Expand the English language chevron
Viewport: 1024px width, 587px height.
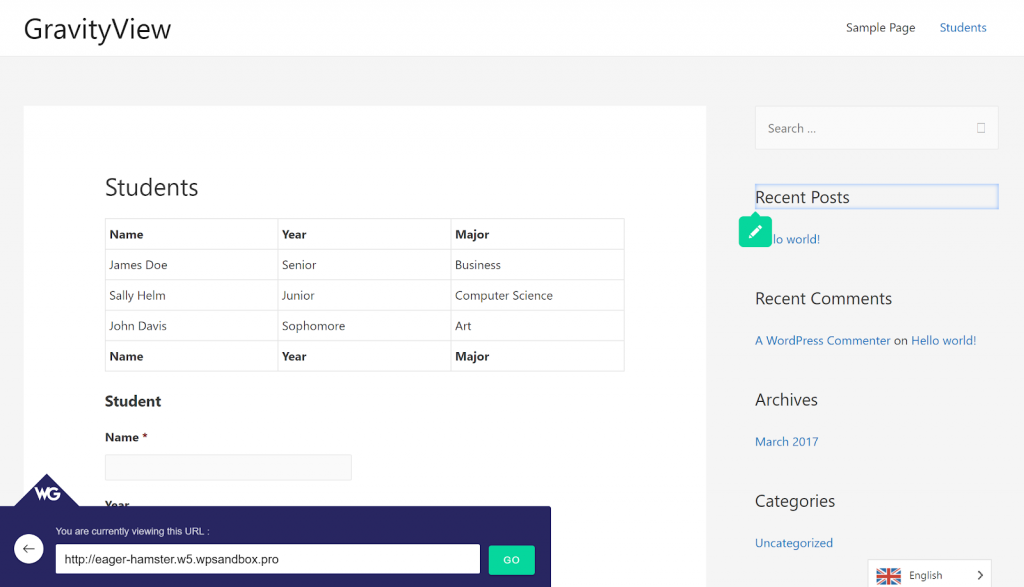point(980,575)
